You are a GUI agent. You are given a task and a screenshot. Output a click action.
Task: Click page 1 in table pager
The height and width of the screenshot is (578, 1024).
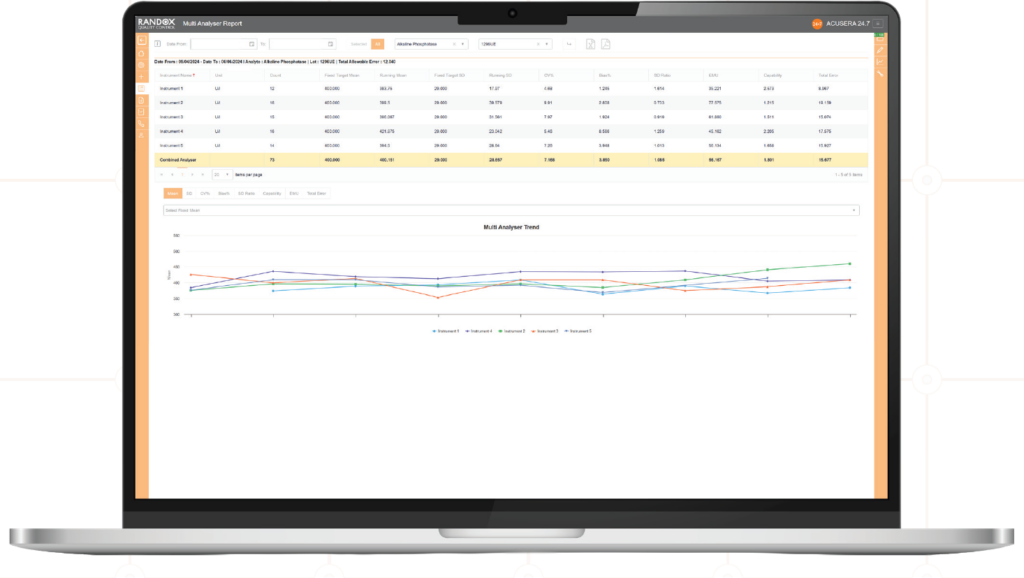182,174
